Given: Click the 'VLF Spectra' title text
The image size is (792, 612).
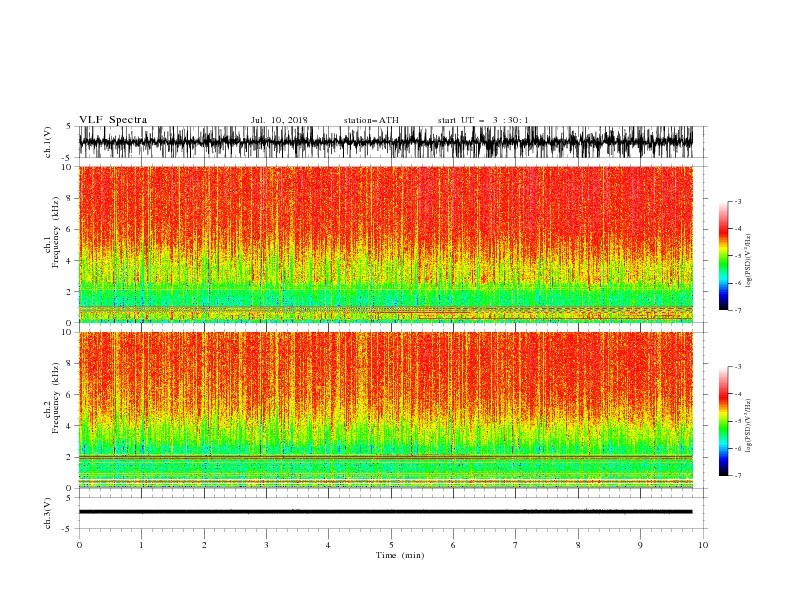Looking at the screenshot, I should click(113, 120).
